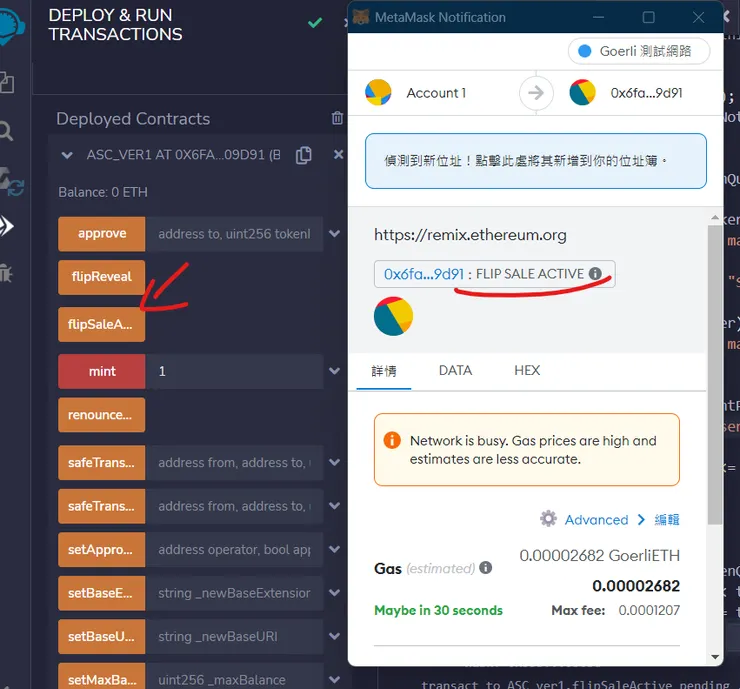Click the MetaMask scrollbar up arrow
Screen dimensions: 740x689
[x=715, y=218]
